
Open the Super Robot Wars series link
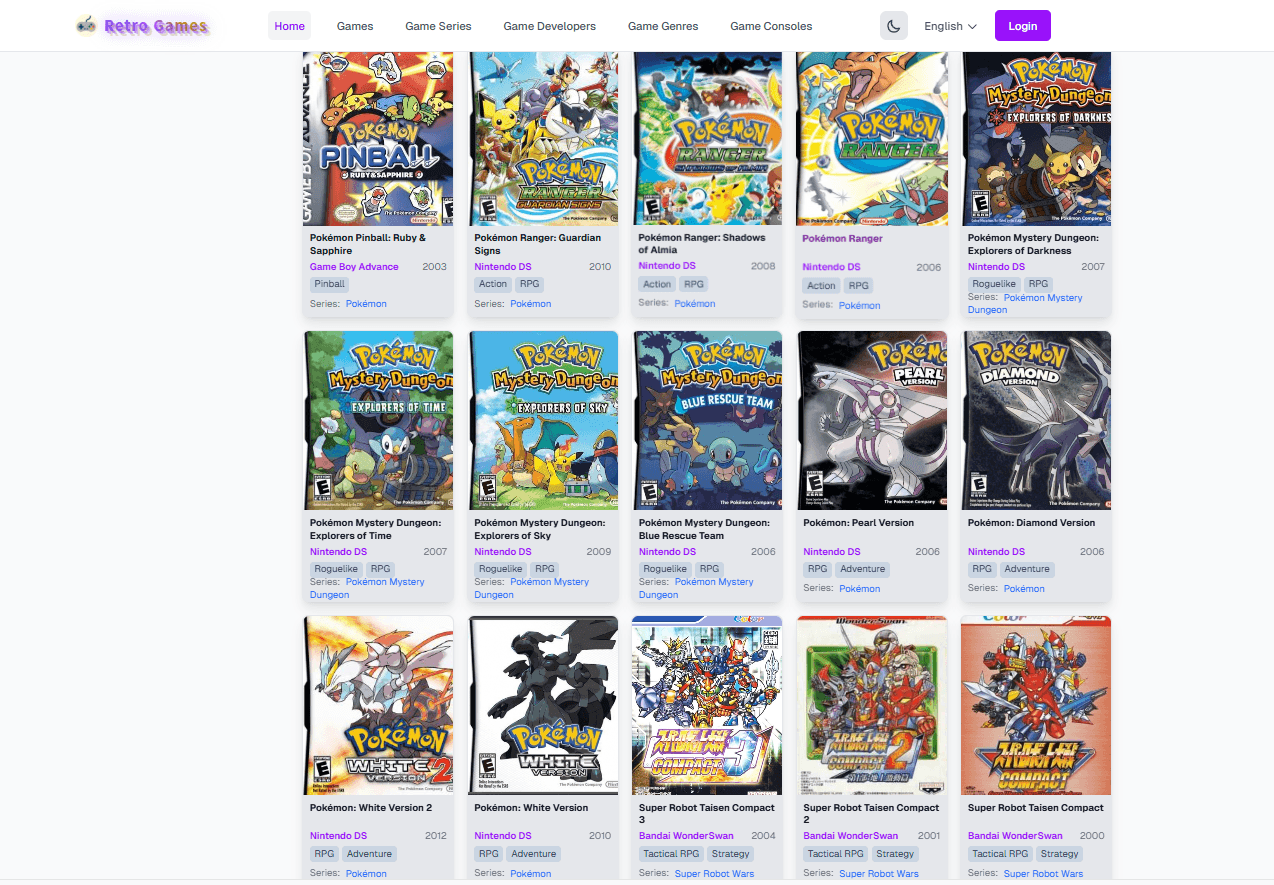1043,873
